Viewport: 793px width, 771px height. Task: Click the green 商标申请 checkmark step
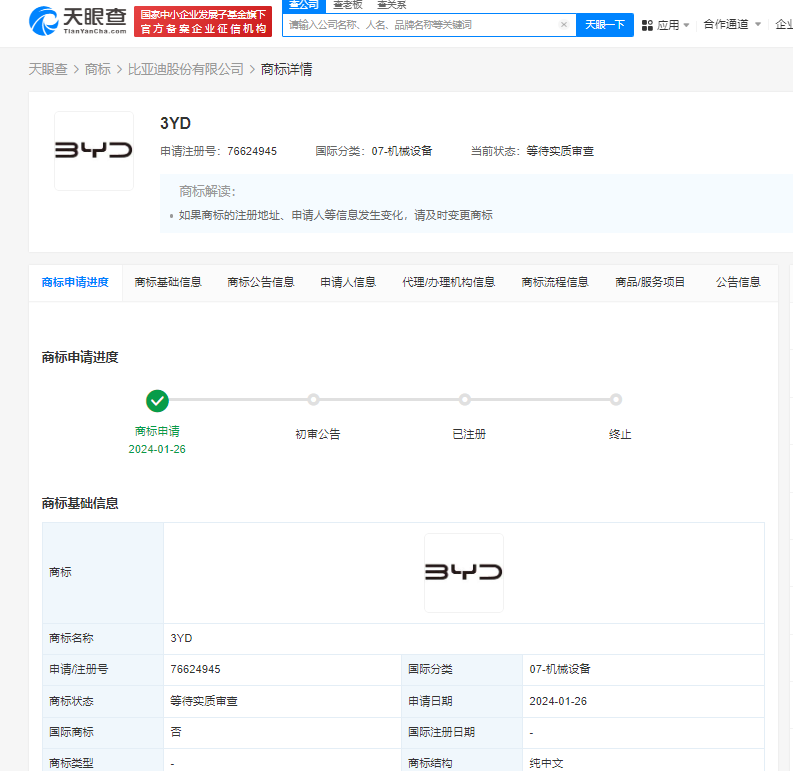[157, 401]
